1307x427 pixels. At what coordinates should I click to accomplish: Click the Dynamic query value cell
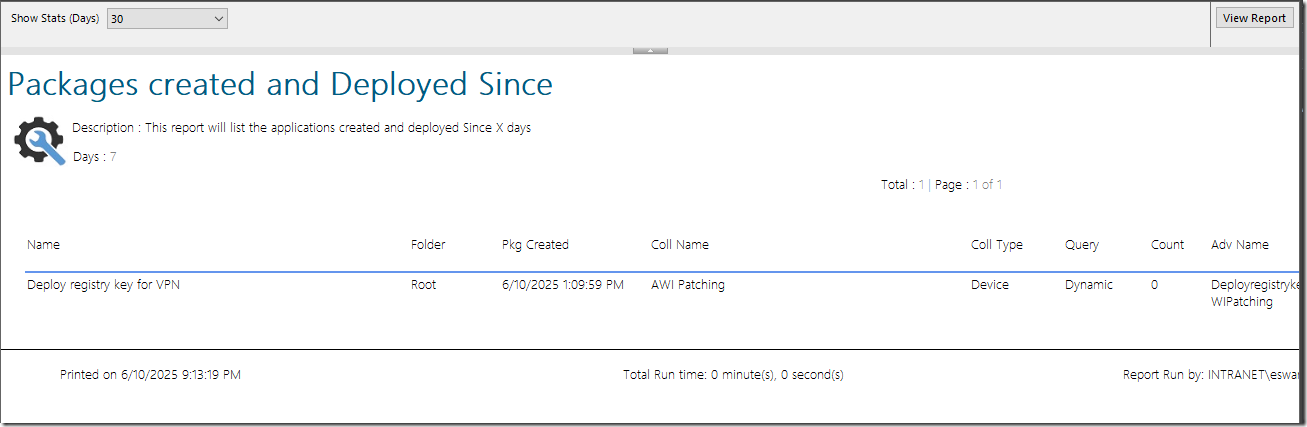(1089, 285)
